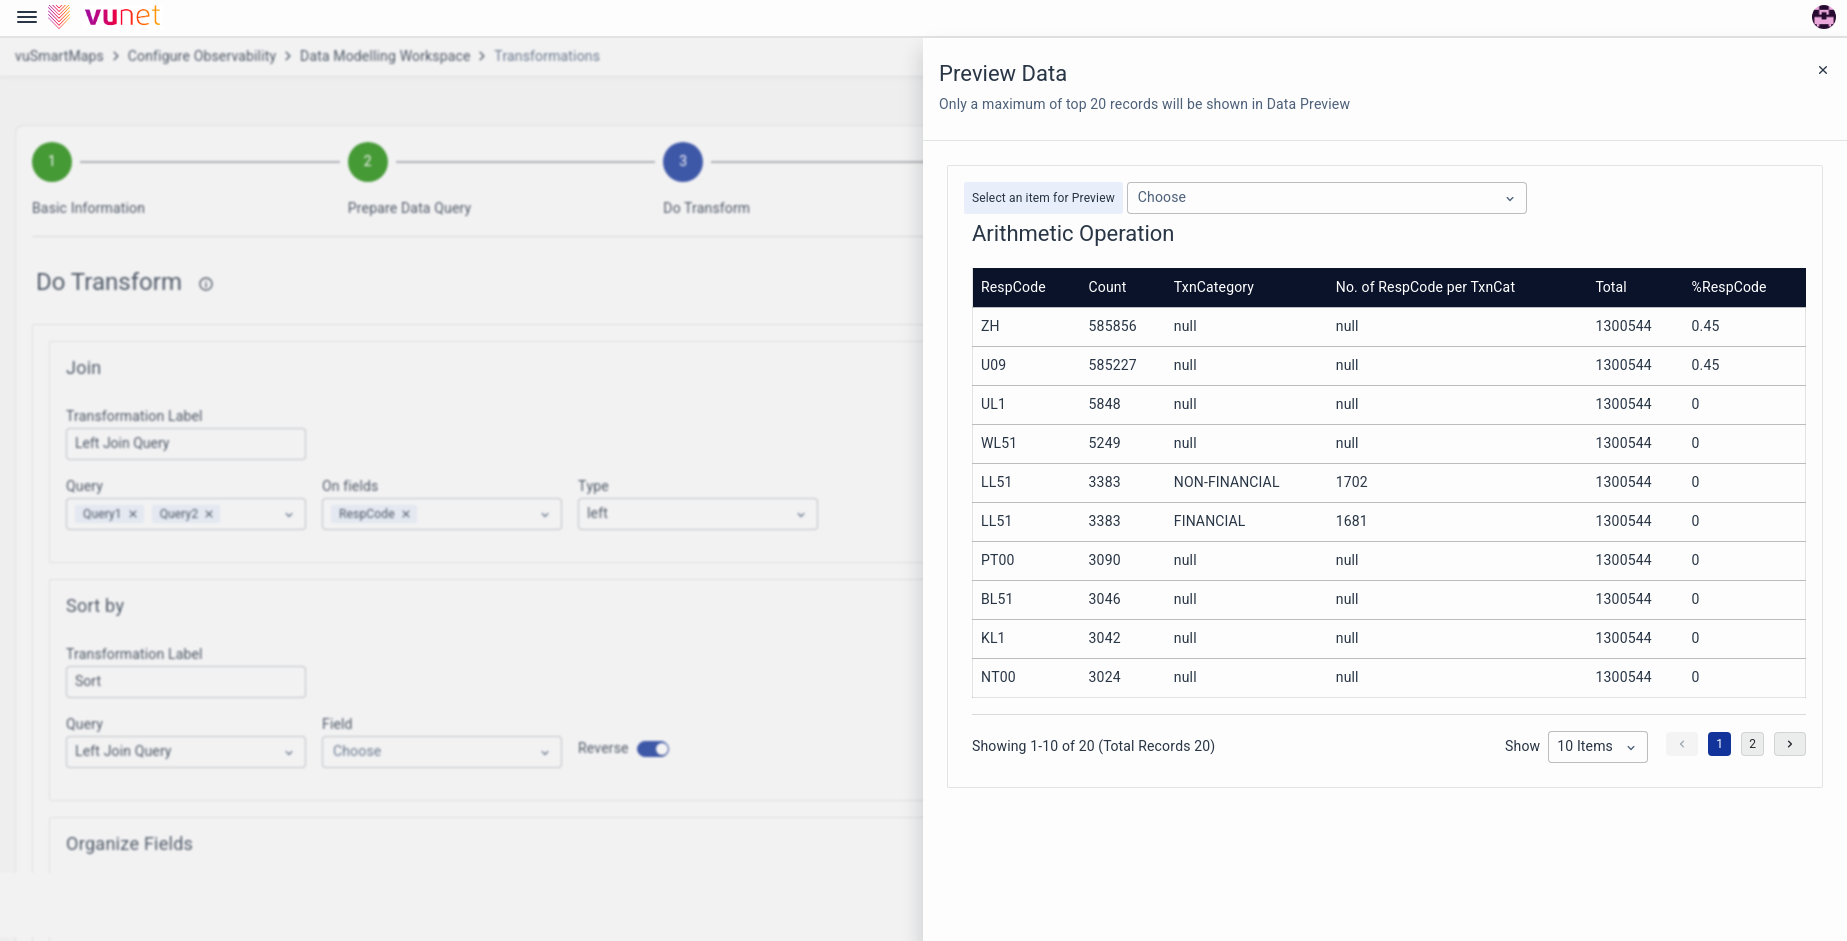The height and width of the screenshot is (941, 1847).
Task: Open the Join Type dropdown
Action: 697,514
